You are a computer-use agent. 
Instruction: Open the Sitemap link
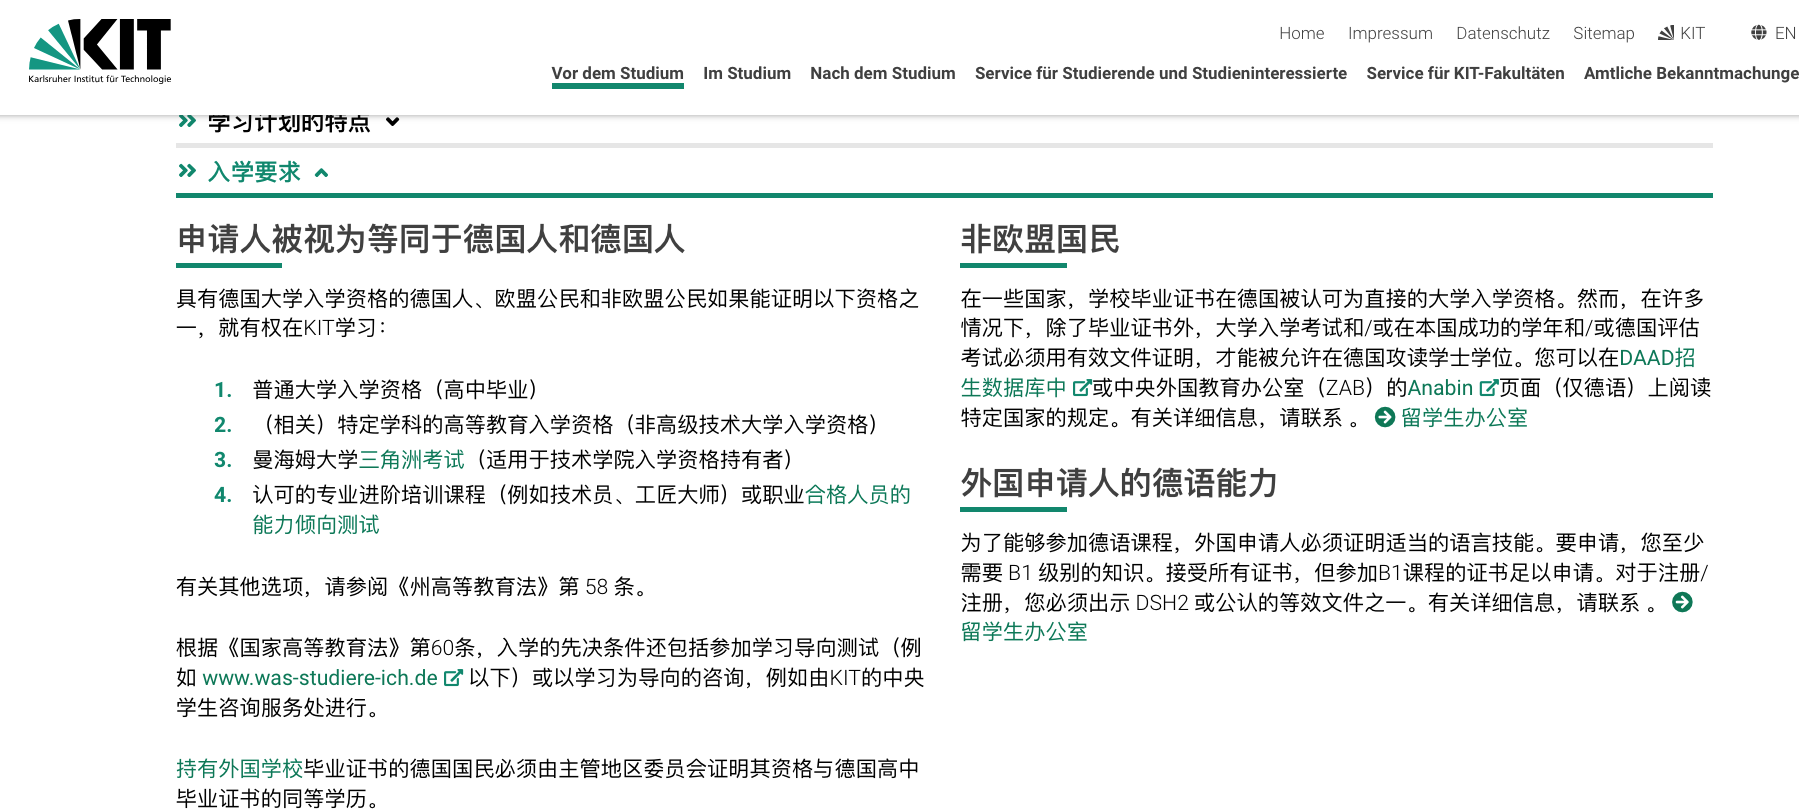[x=1604, y=33]
